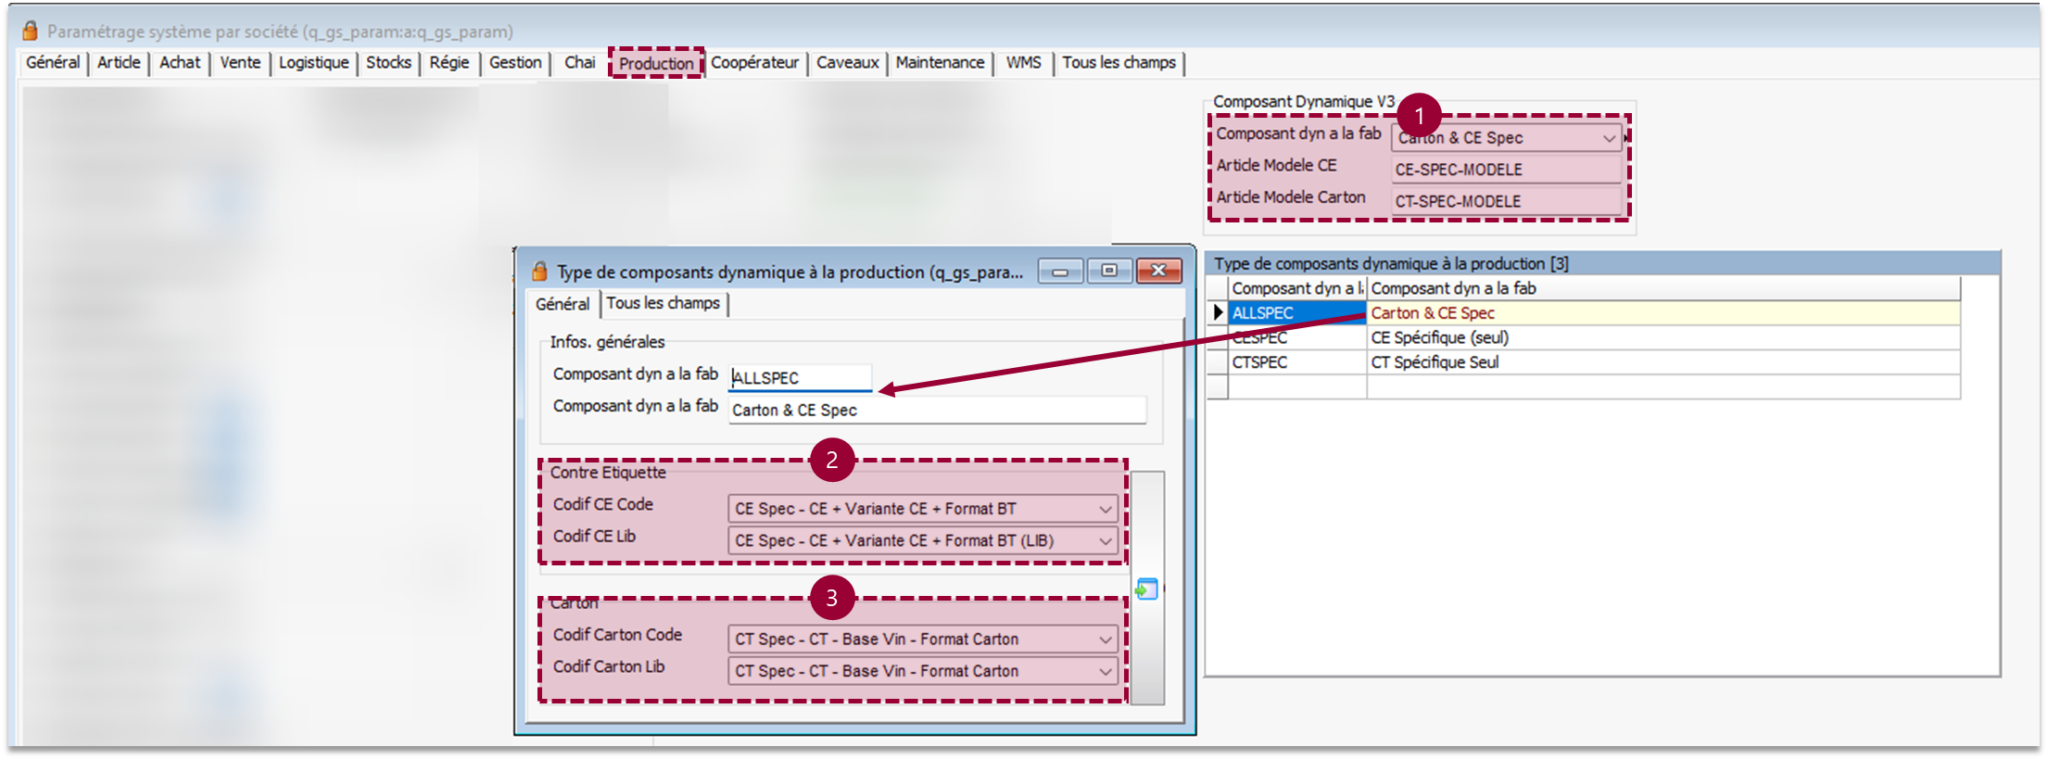Screen dimensions: 2048x760
Task: Go to the WMS tab
Action: coord(1023,62)
